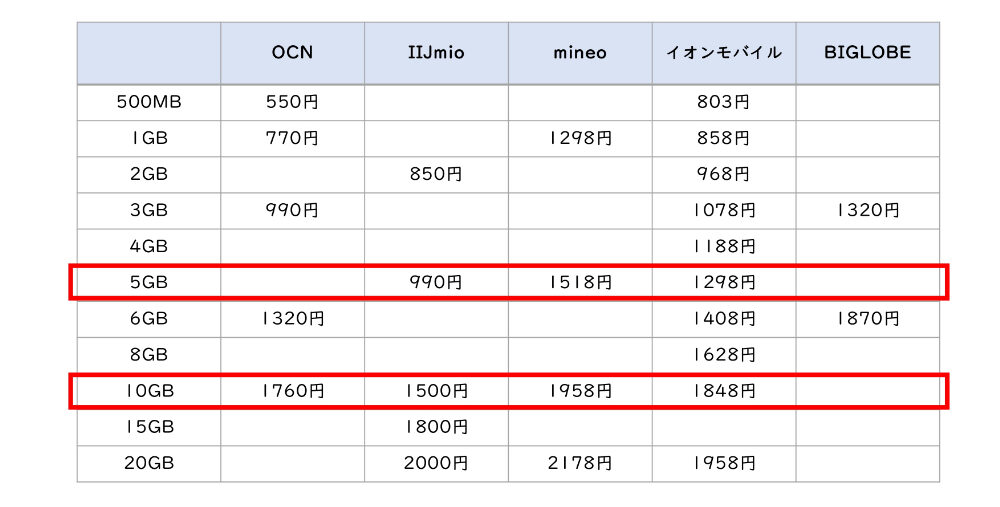Select the 500MB row label
Viewport: 1000px width, 507px height.
[x=149, y=102]
